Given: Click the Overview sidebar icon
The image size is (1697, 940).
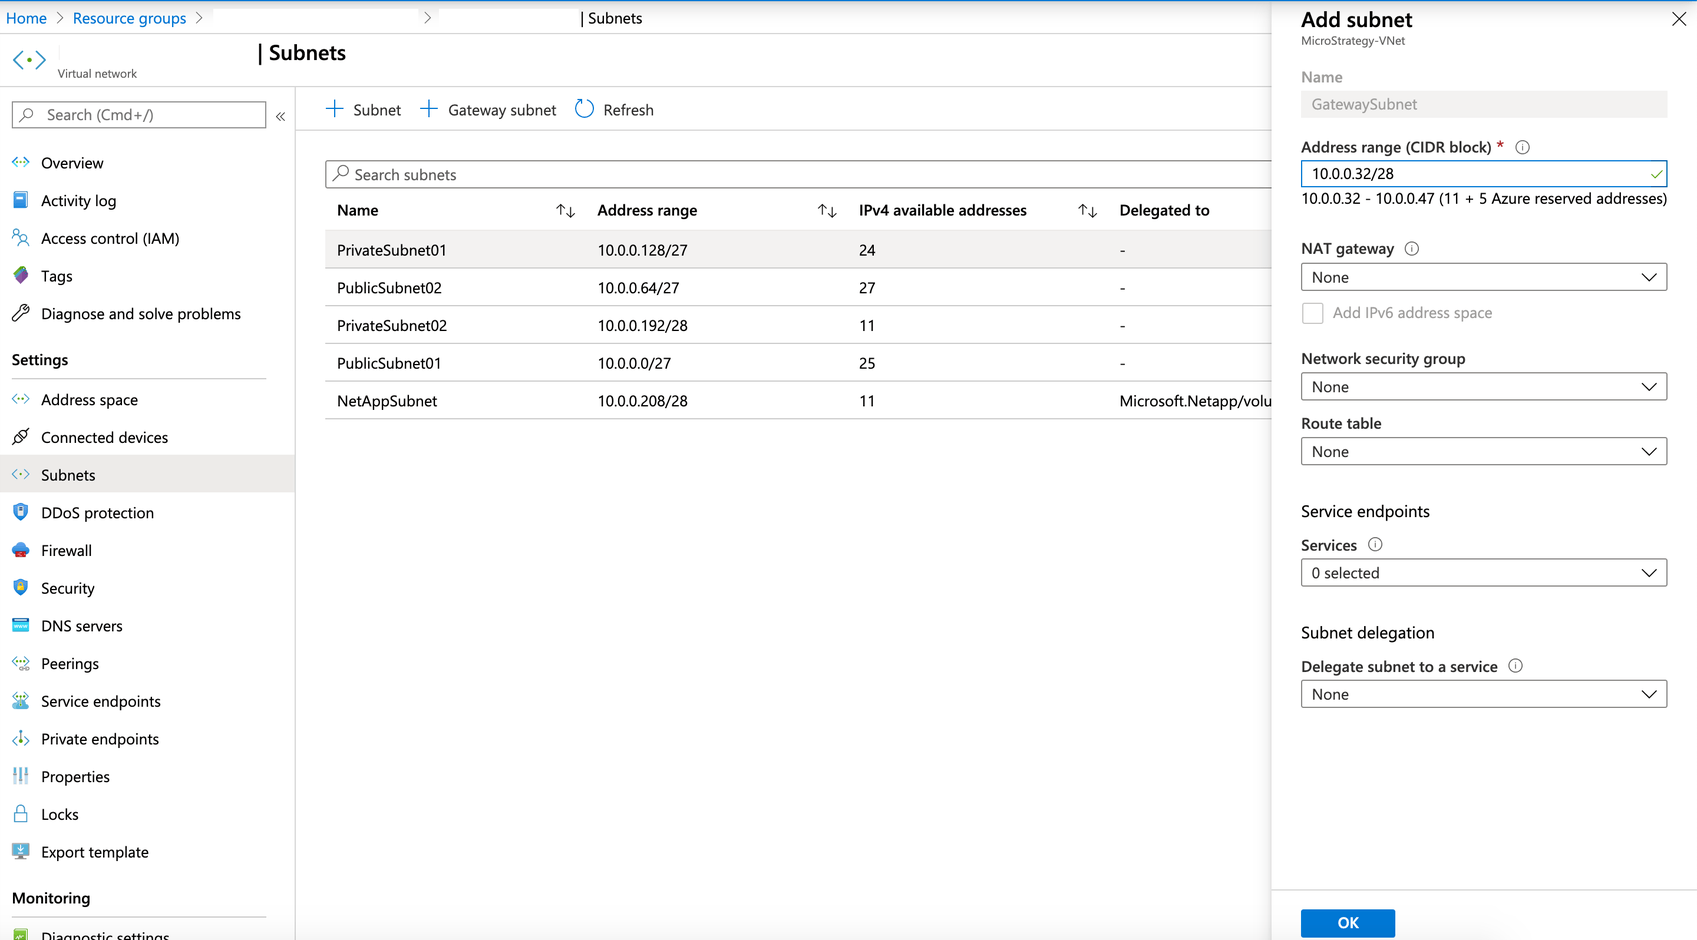Looking at the screenshot, I should coord(20,162).
